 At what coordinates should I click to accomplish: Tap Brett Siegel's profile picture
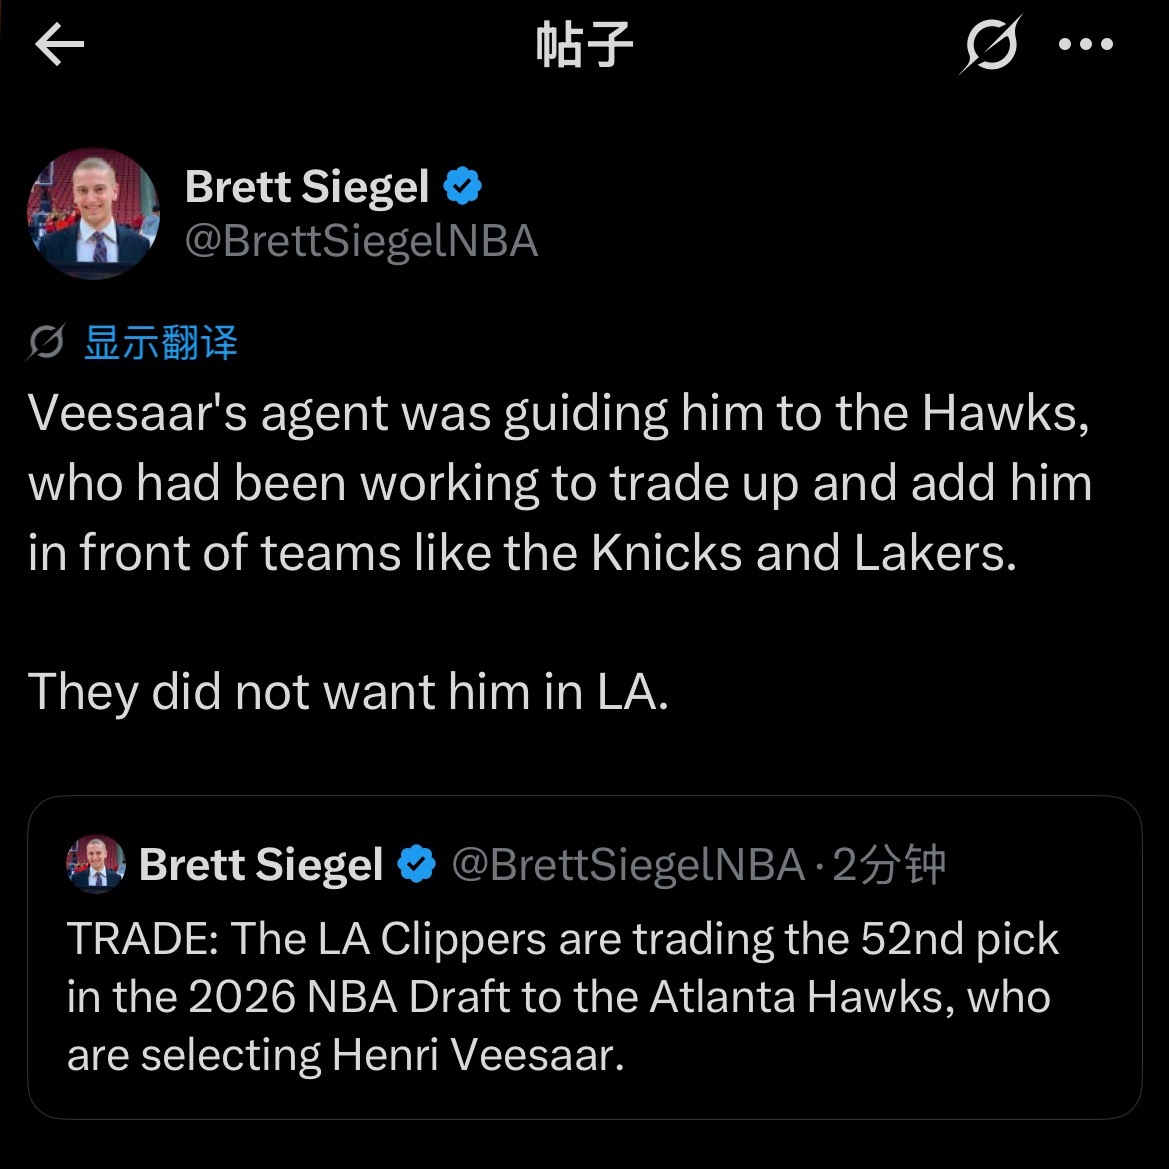pos(93,213)
